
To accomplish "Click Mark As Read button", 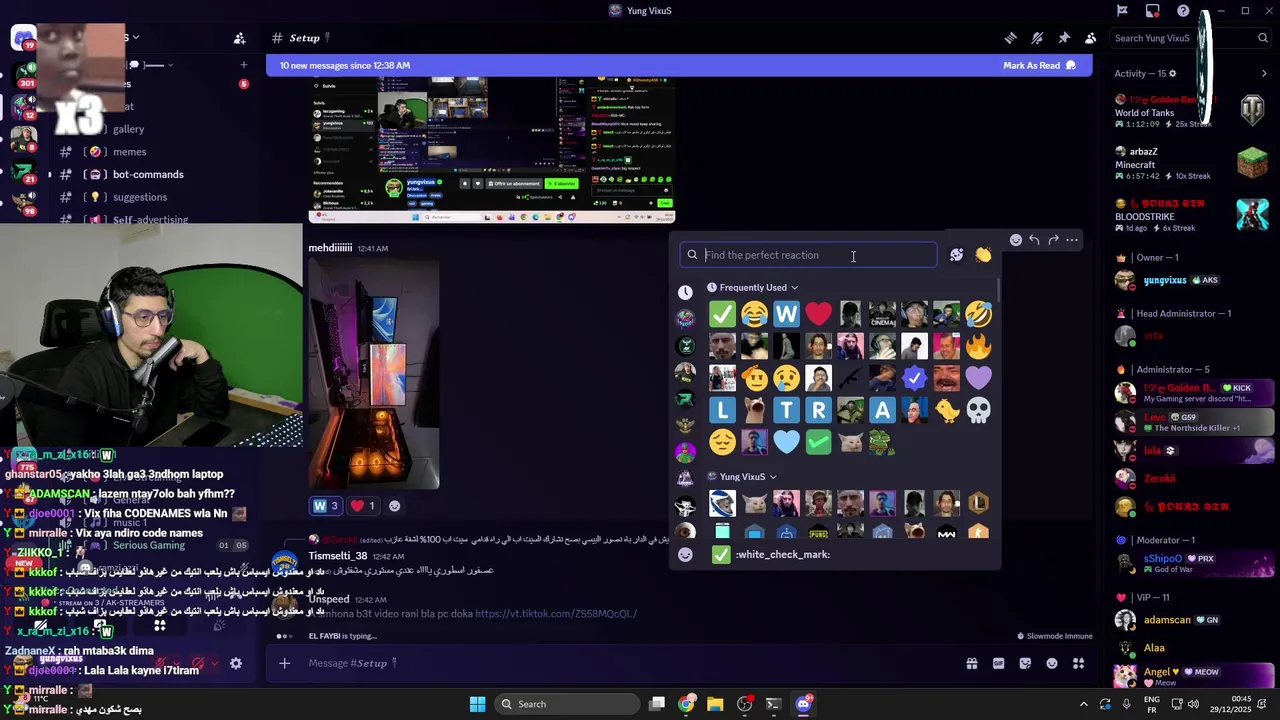I will coord(1040,66).
